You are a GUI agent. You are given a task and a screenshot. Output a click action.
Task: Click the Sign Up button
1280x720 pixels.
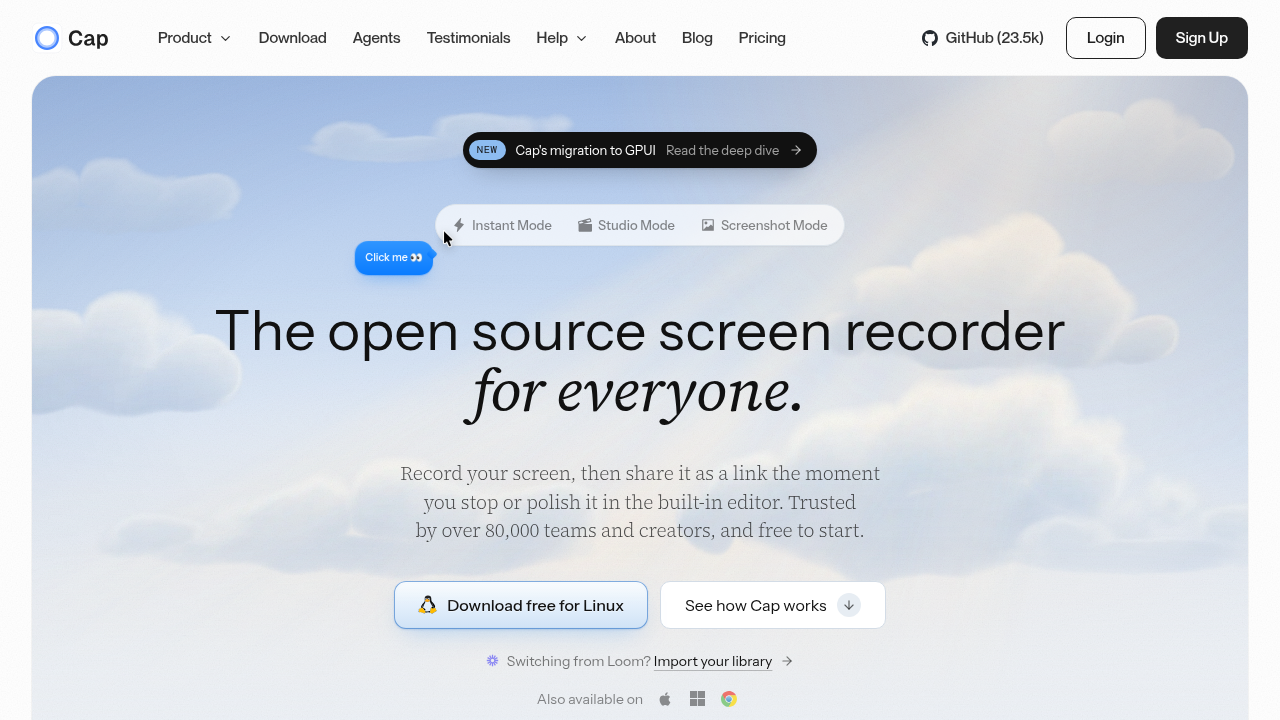click(1202, 38)
